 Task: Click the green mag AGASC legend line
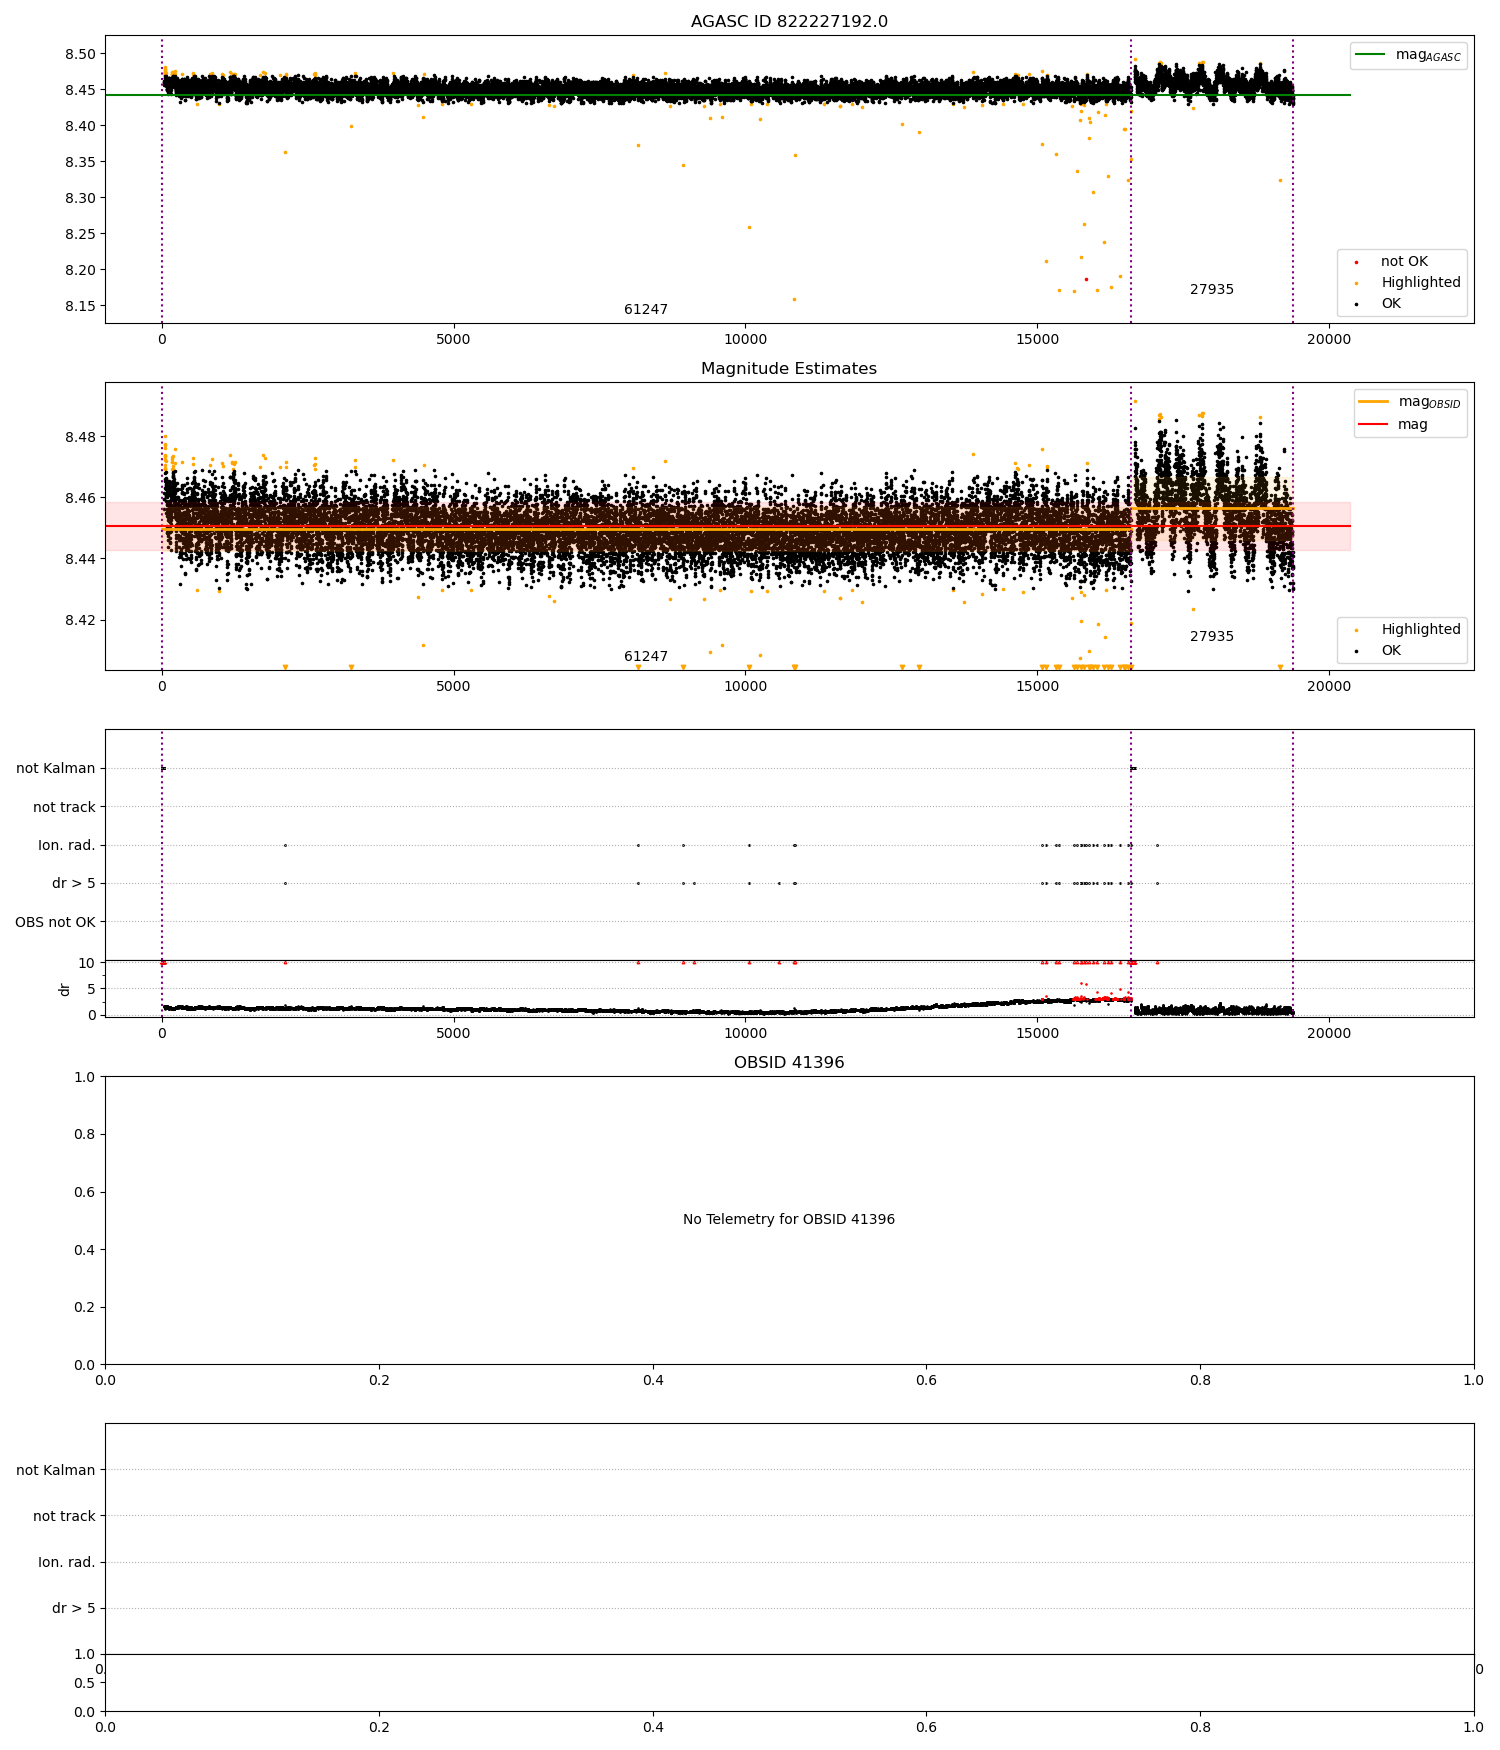1371,54
